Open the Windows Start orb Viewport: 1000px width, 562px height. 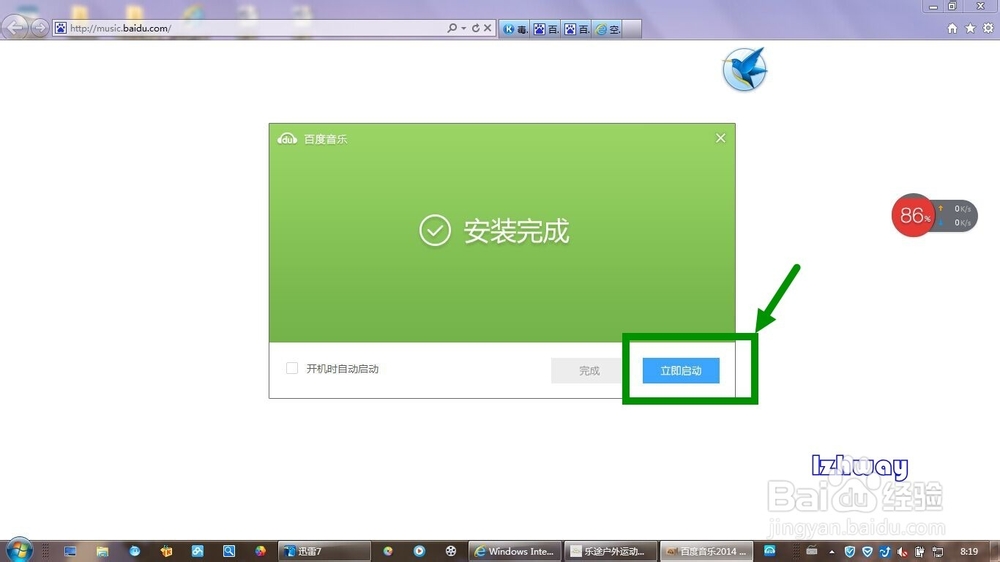[x=18, y=550]
